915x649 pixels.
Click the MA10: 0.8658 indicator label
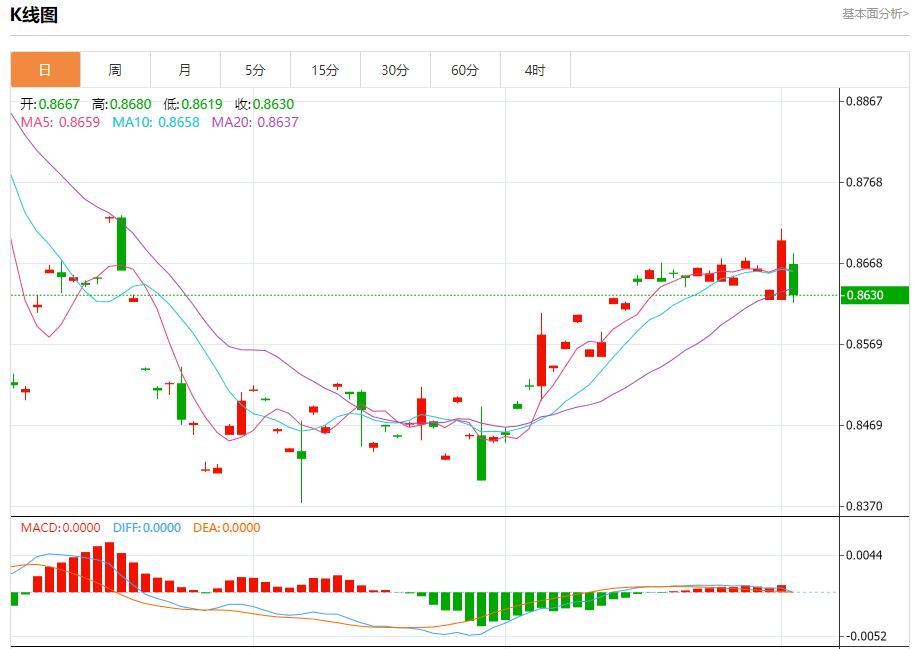tap(156, 123)
